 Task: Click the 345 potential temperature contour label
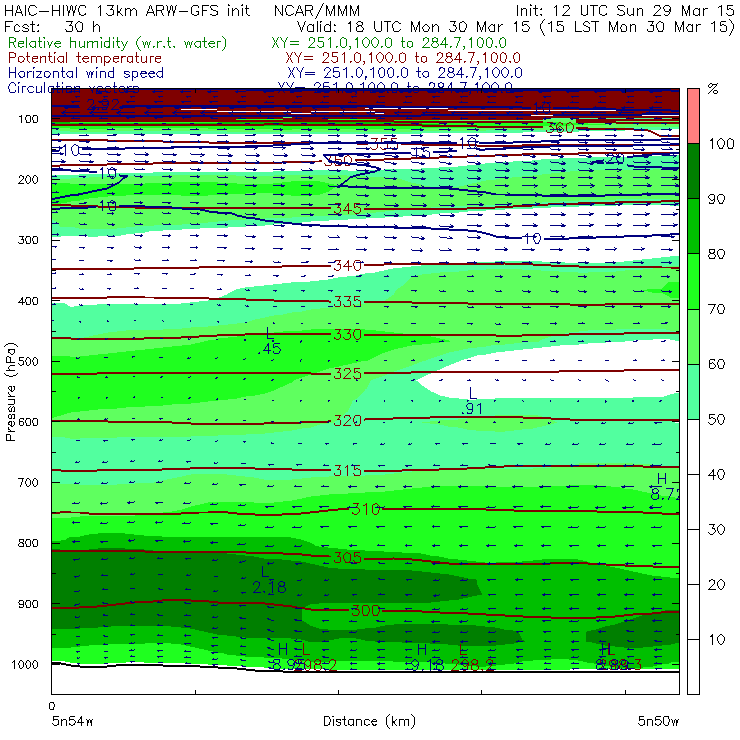347,209
